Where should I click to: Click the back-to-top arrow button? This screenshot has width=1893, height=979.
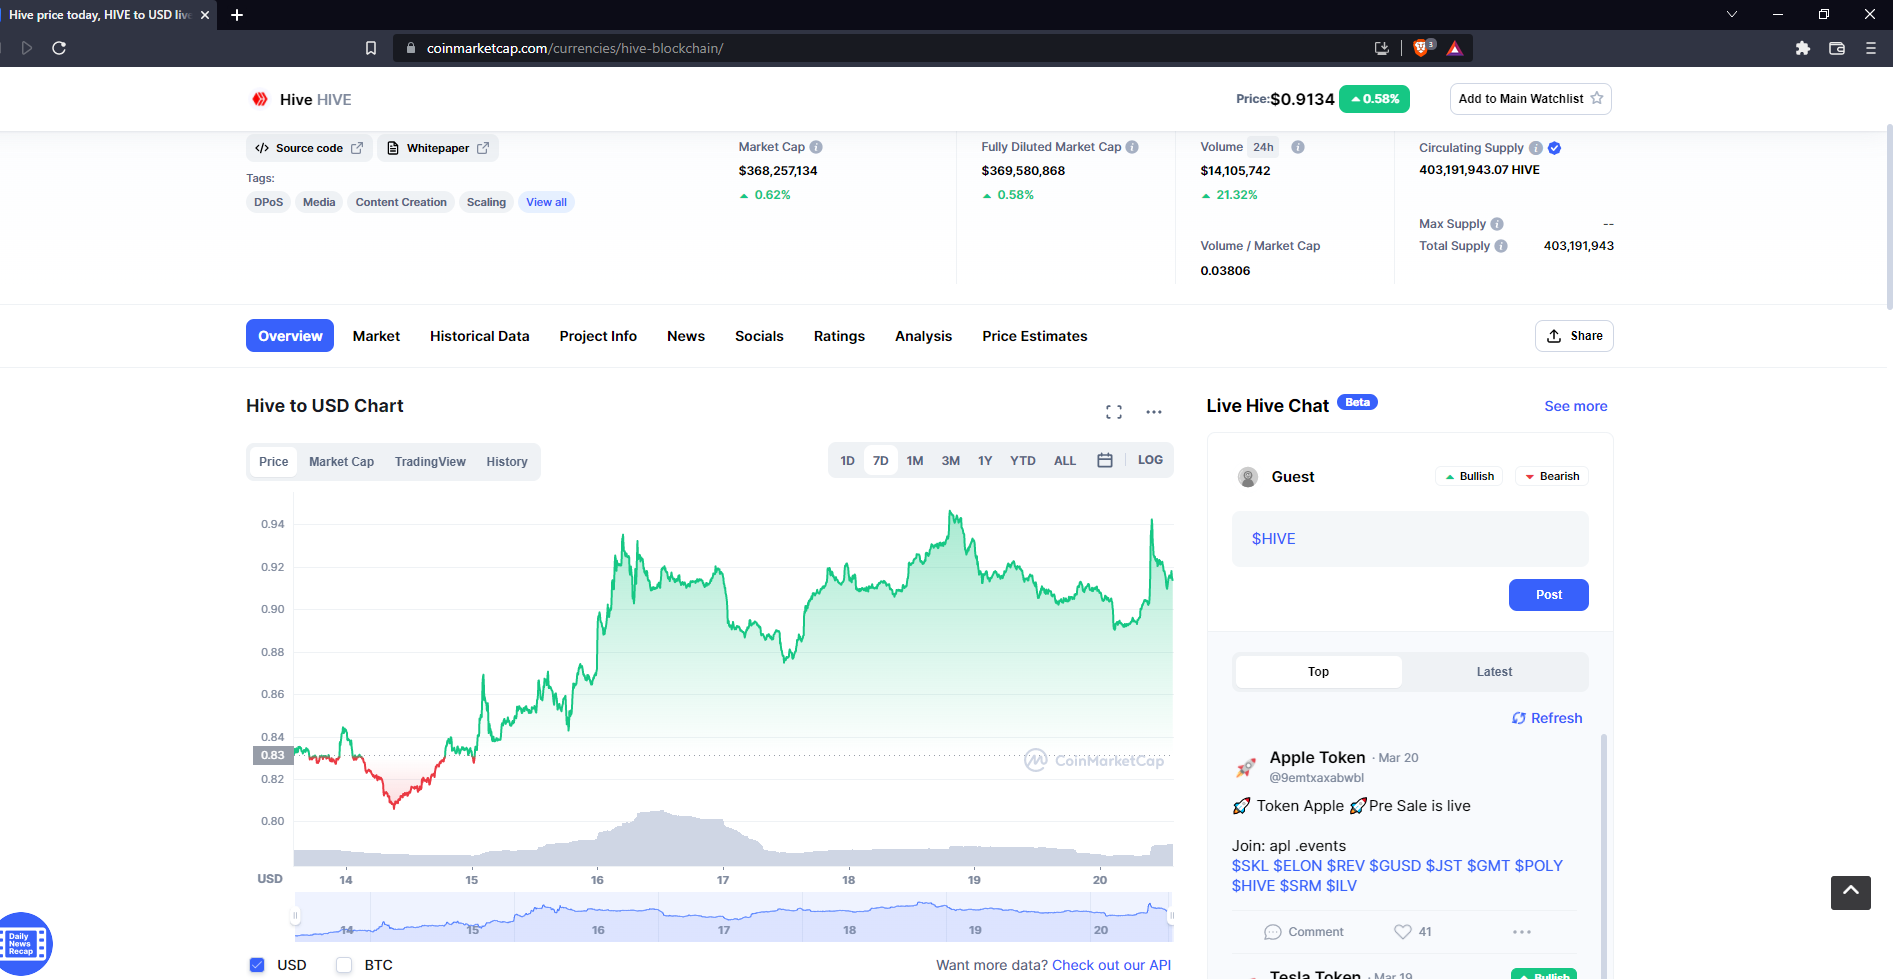point(1851,893)
